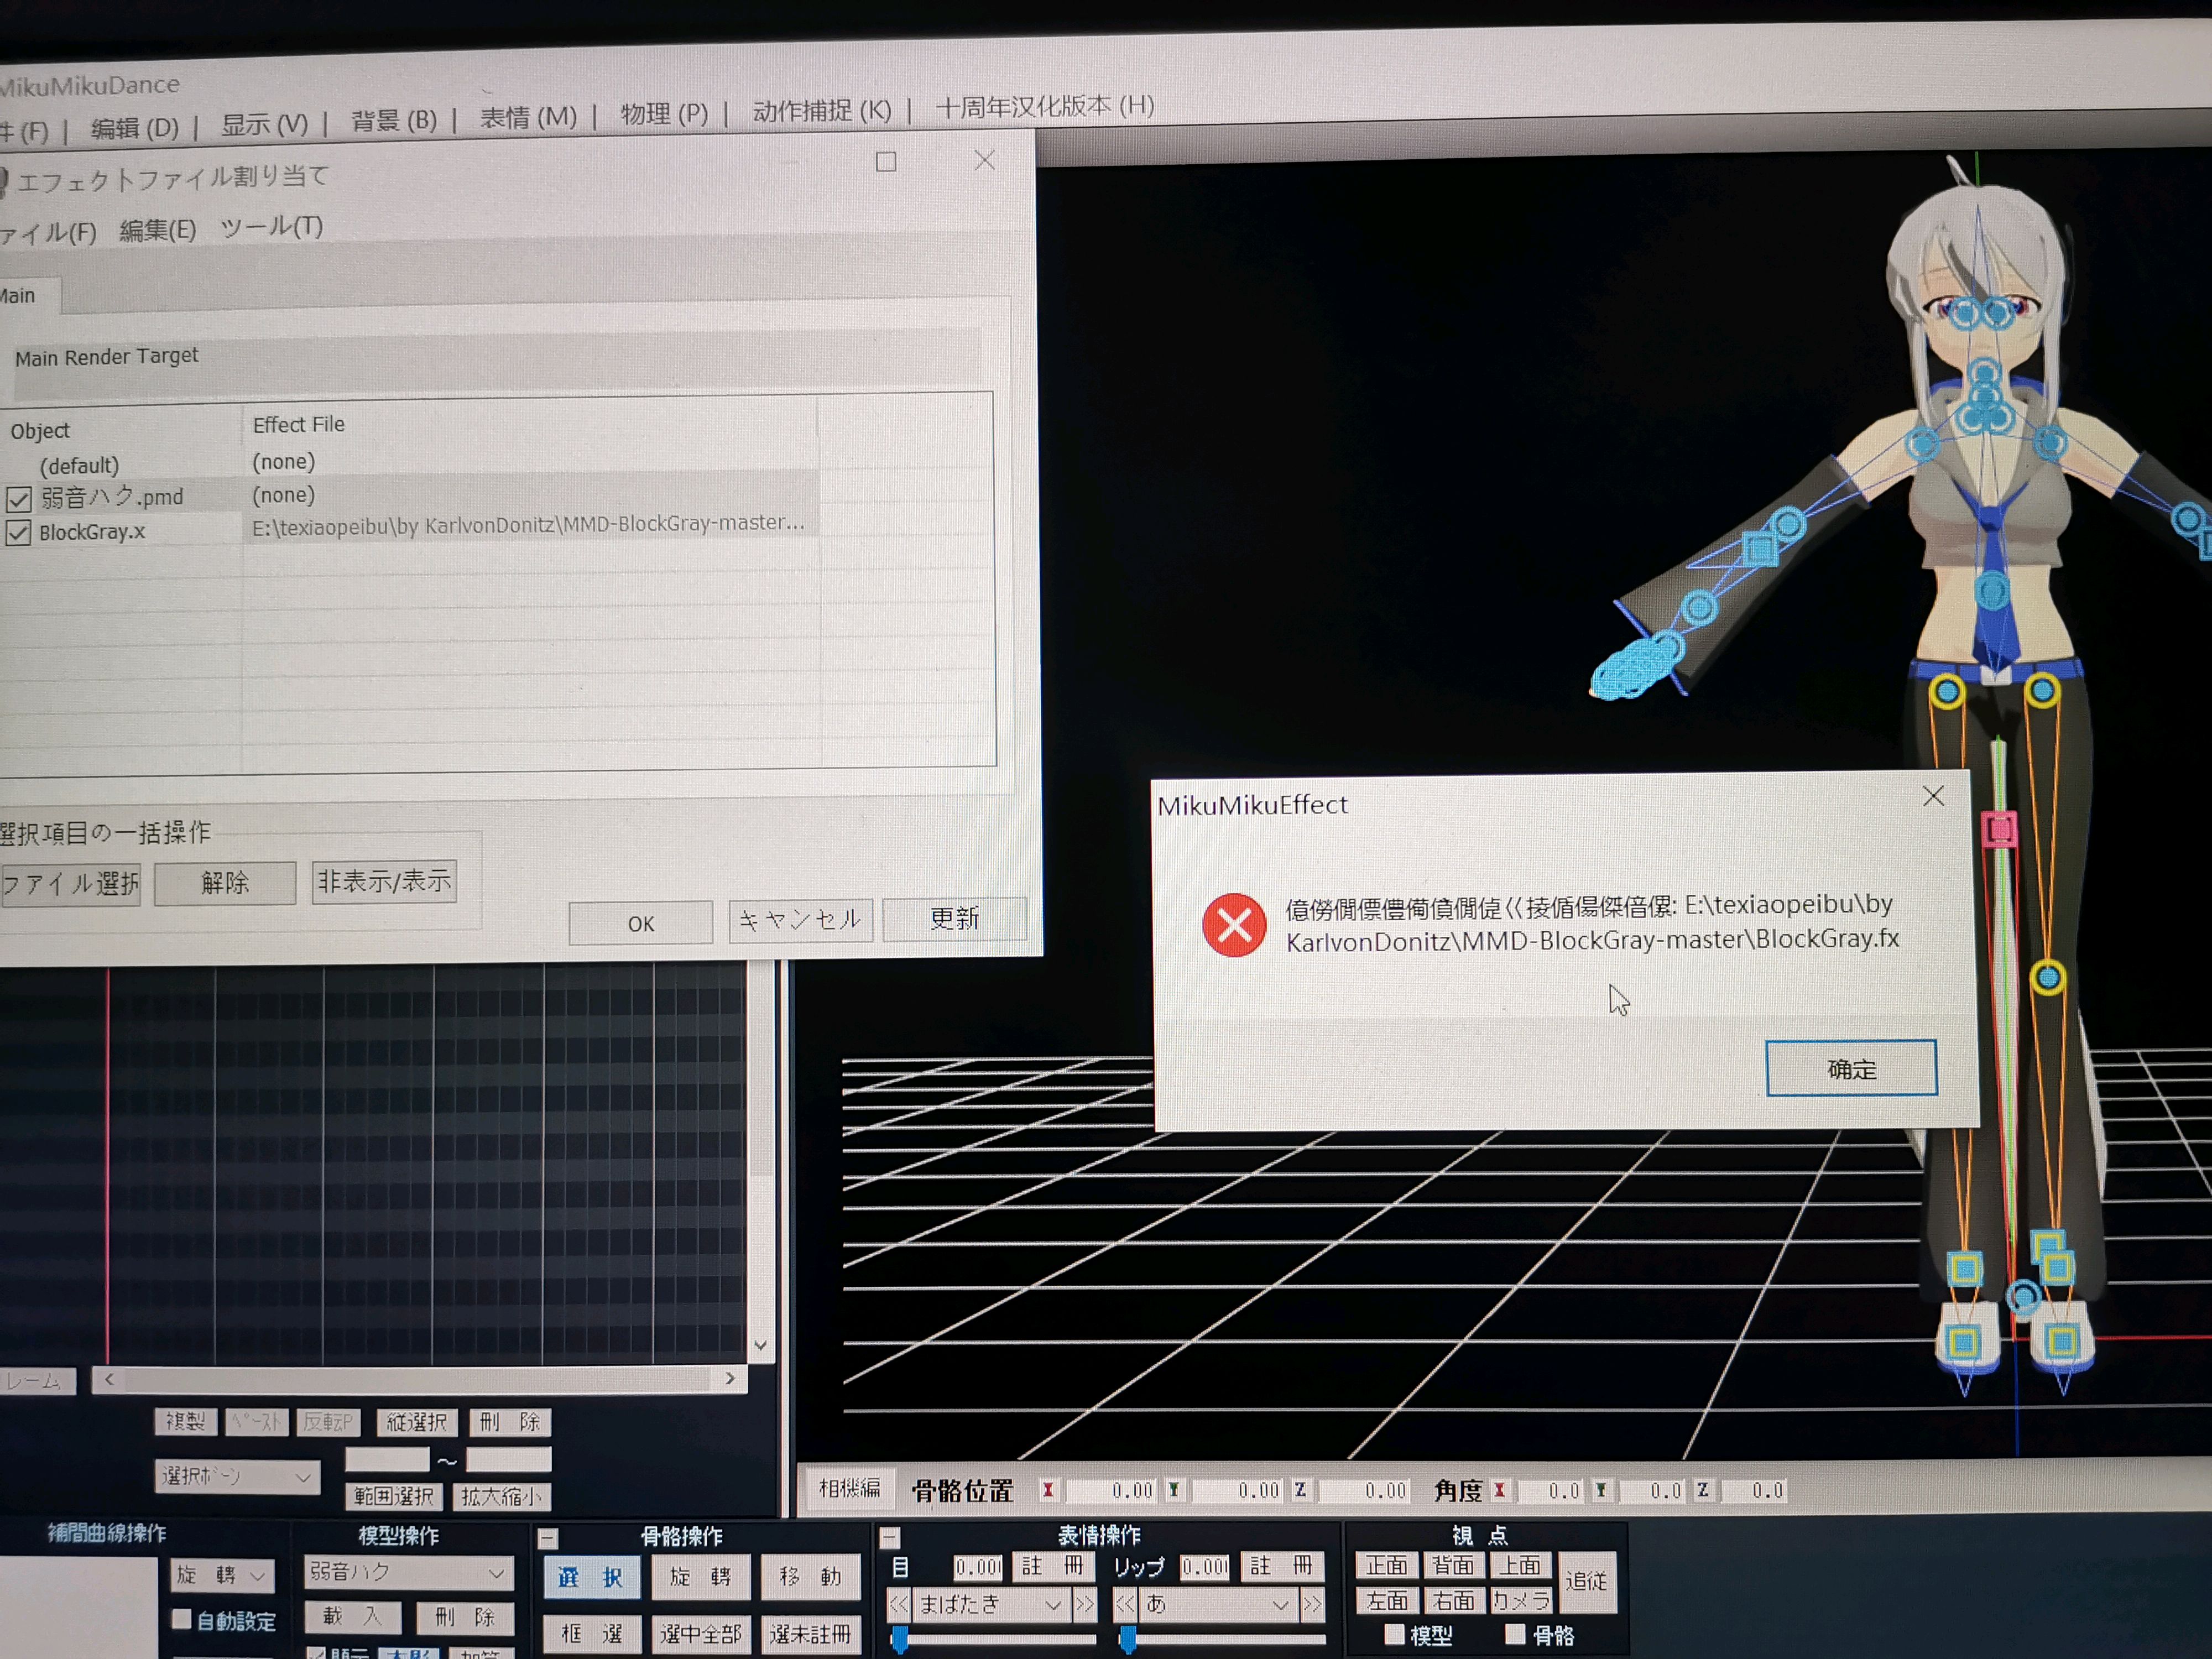Click the range start frame input field
This screenshot has height=1659, width=2212.
tap(386, 1460)
